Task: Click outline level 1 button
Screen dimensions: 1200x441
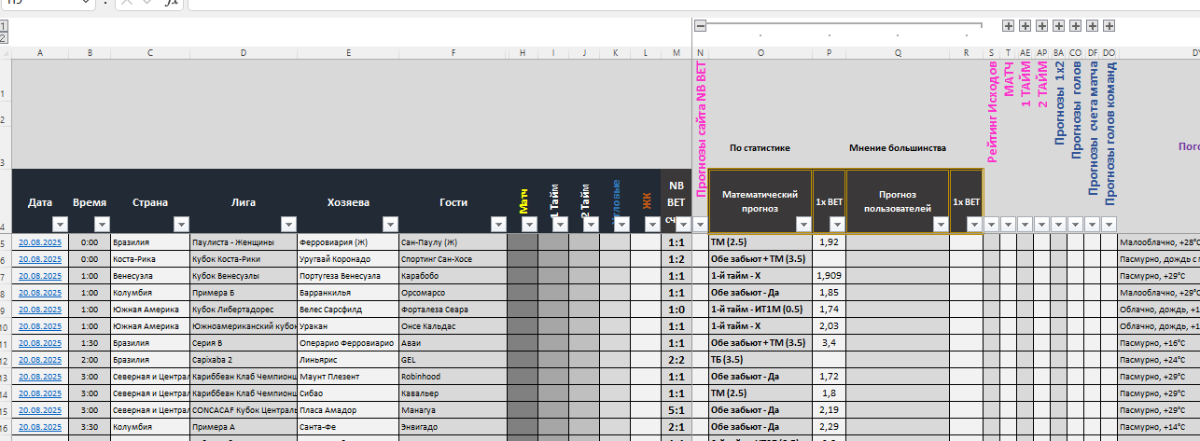Action: click(x=3, y=25)
